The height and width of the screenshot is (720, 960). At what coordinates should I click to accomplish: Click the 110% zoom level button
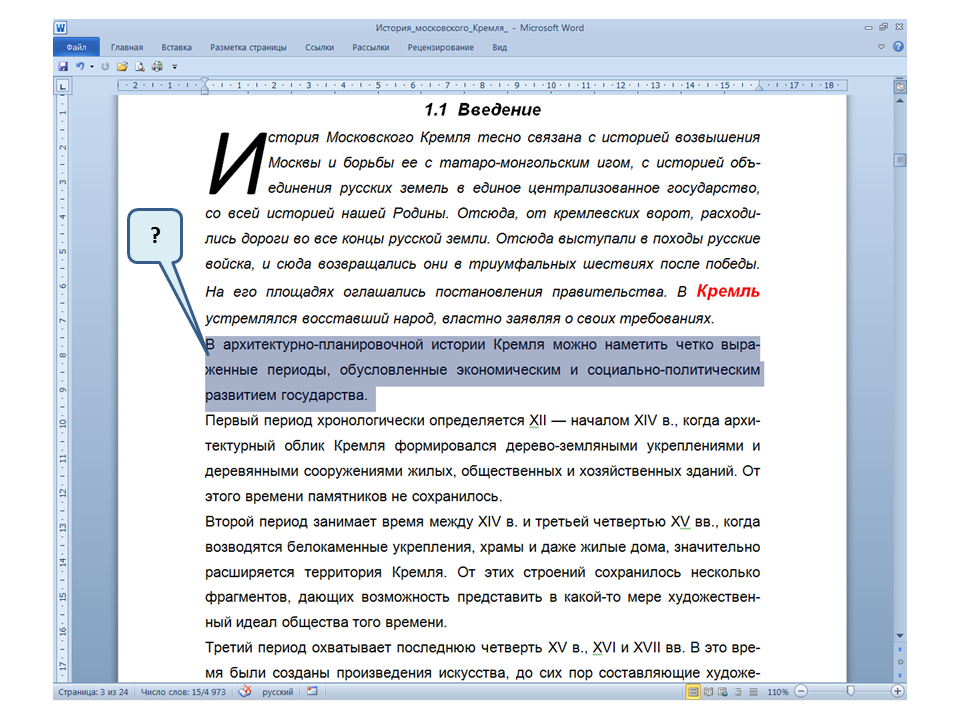[778, 691]
